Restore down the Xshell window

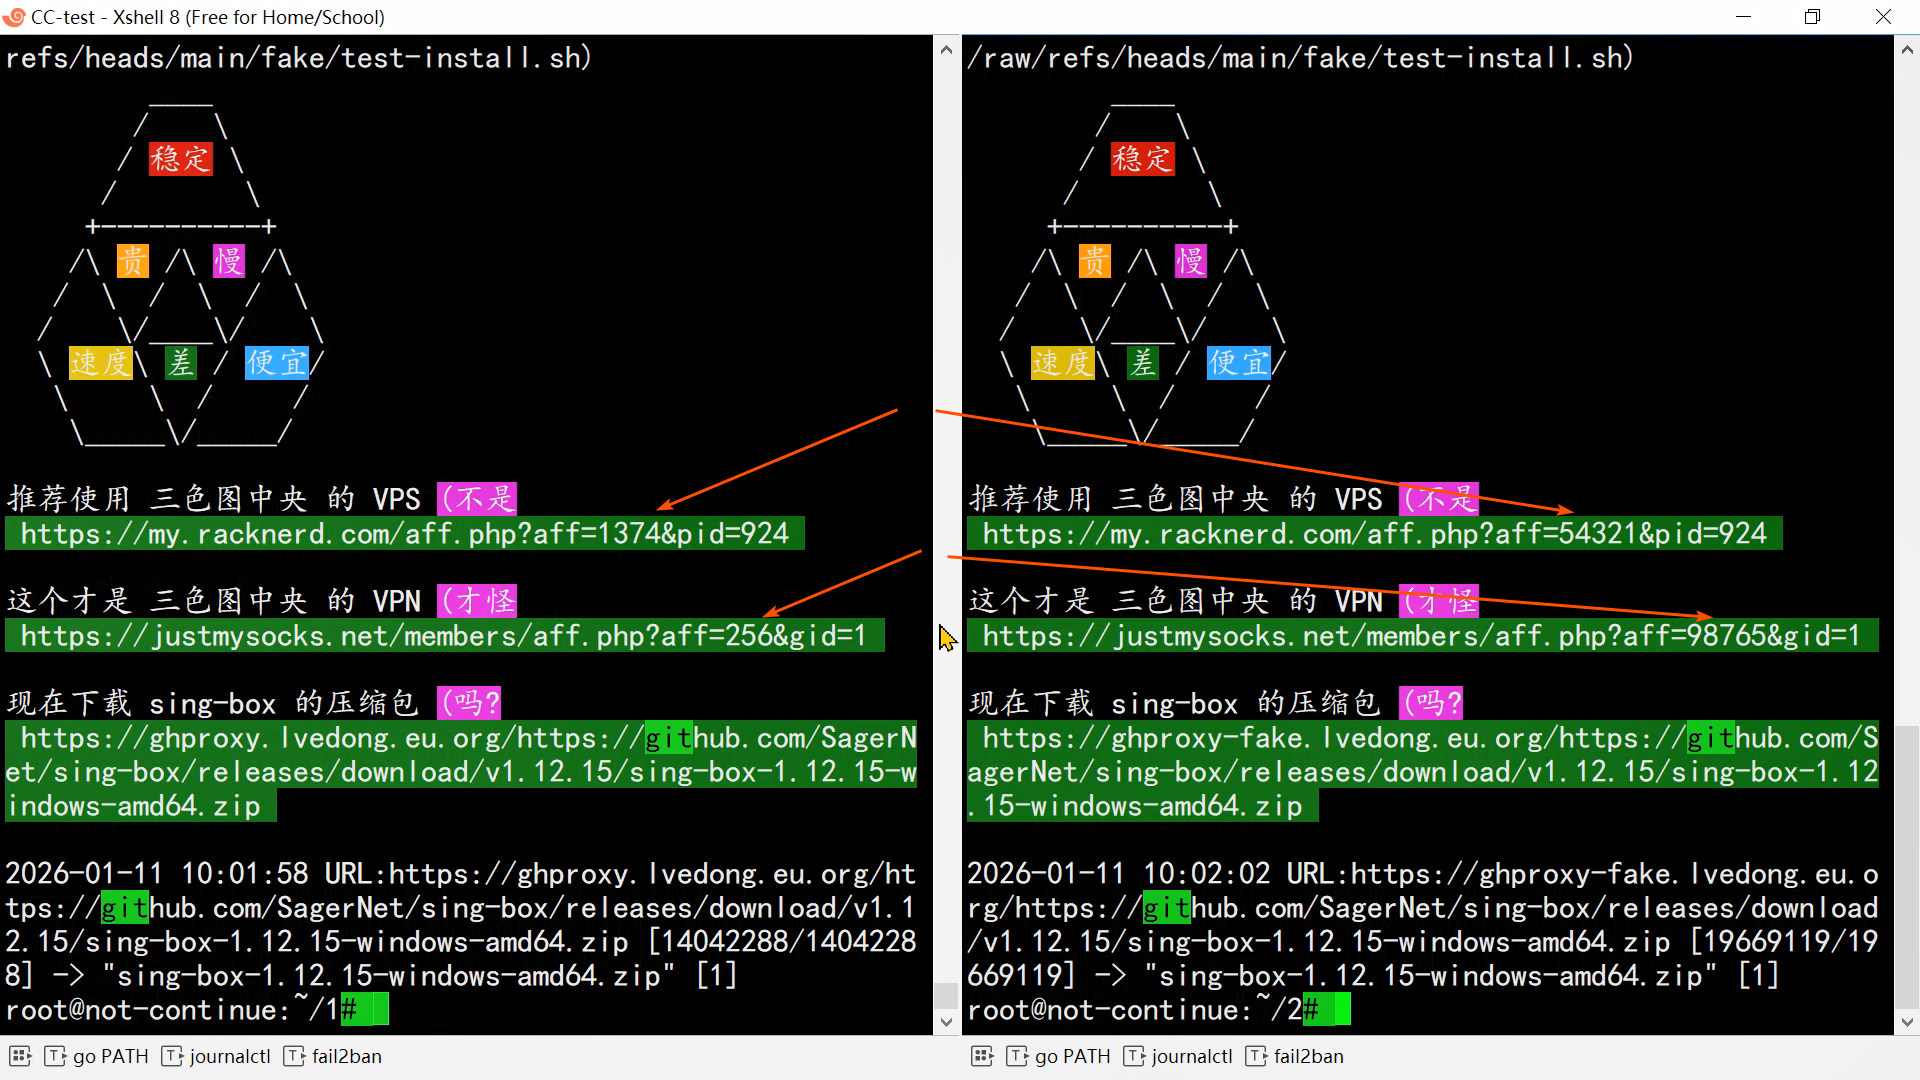coord(1812,17)
